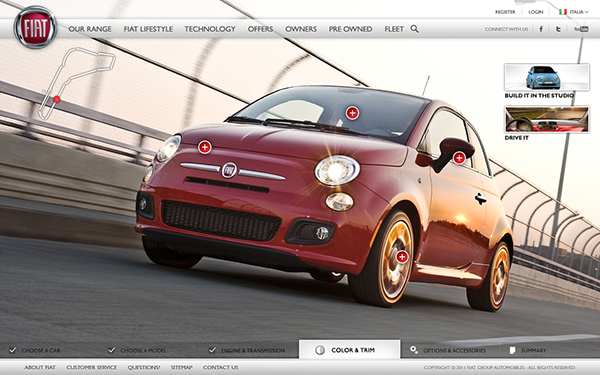600x375 pixels.
Task: Expand the Italia country dropdown
Action: [574, 12]
